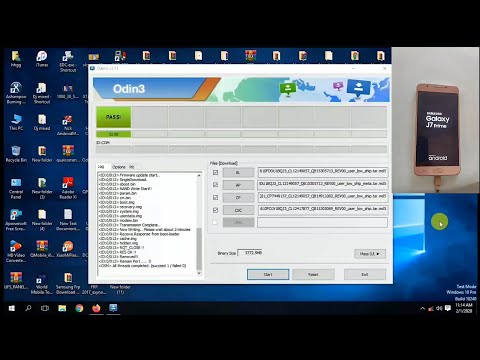Open the Mass D/L dropdown
This screenshot has width=480, height=360.
pos(370,254)
